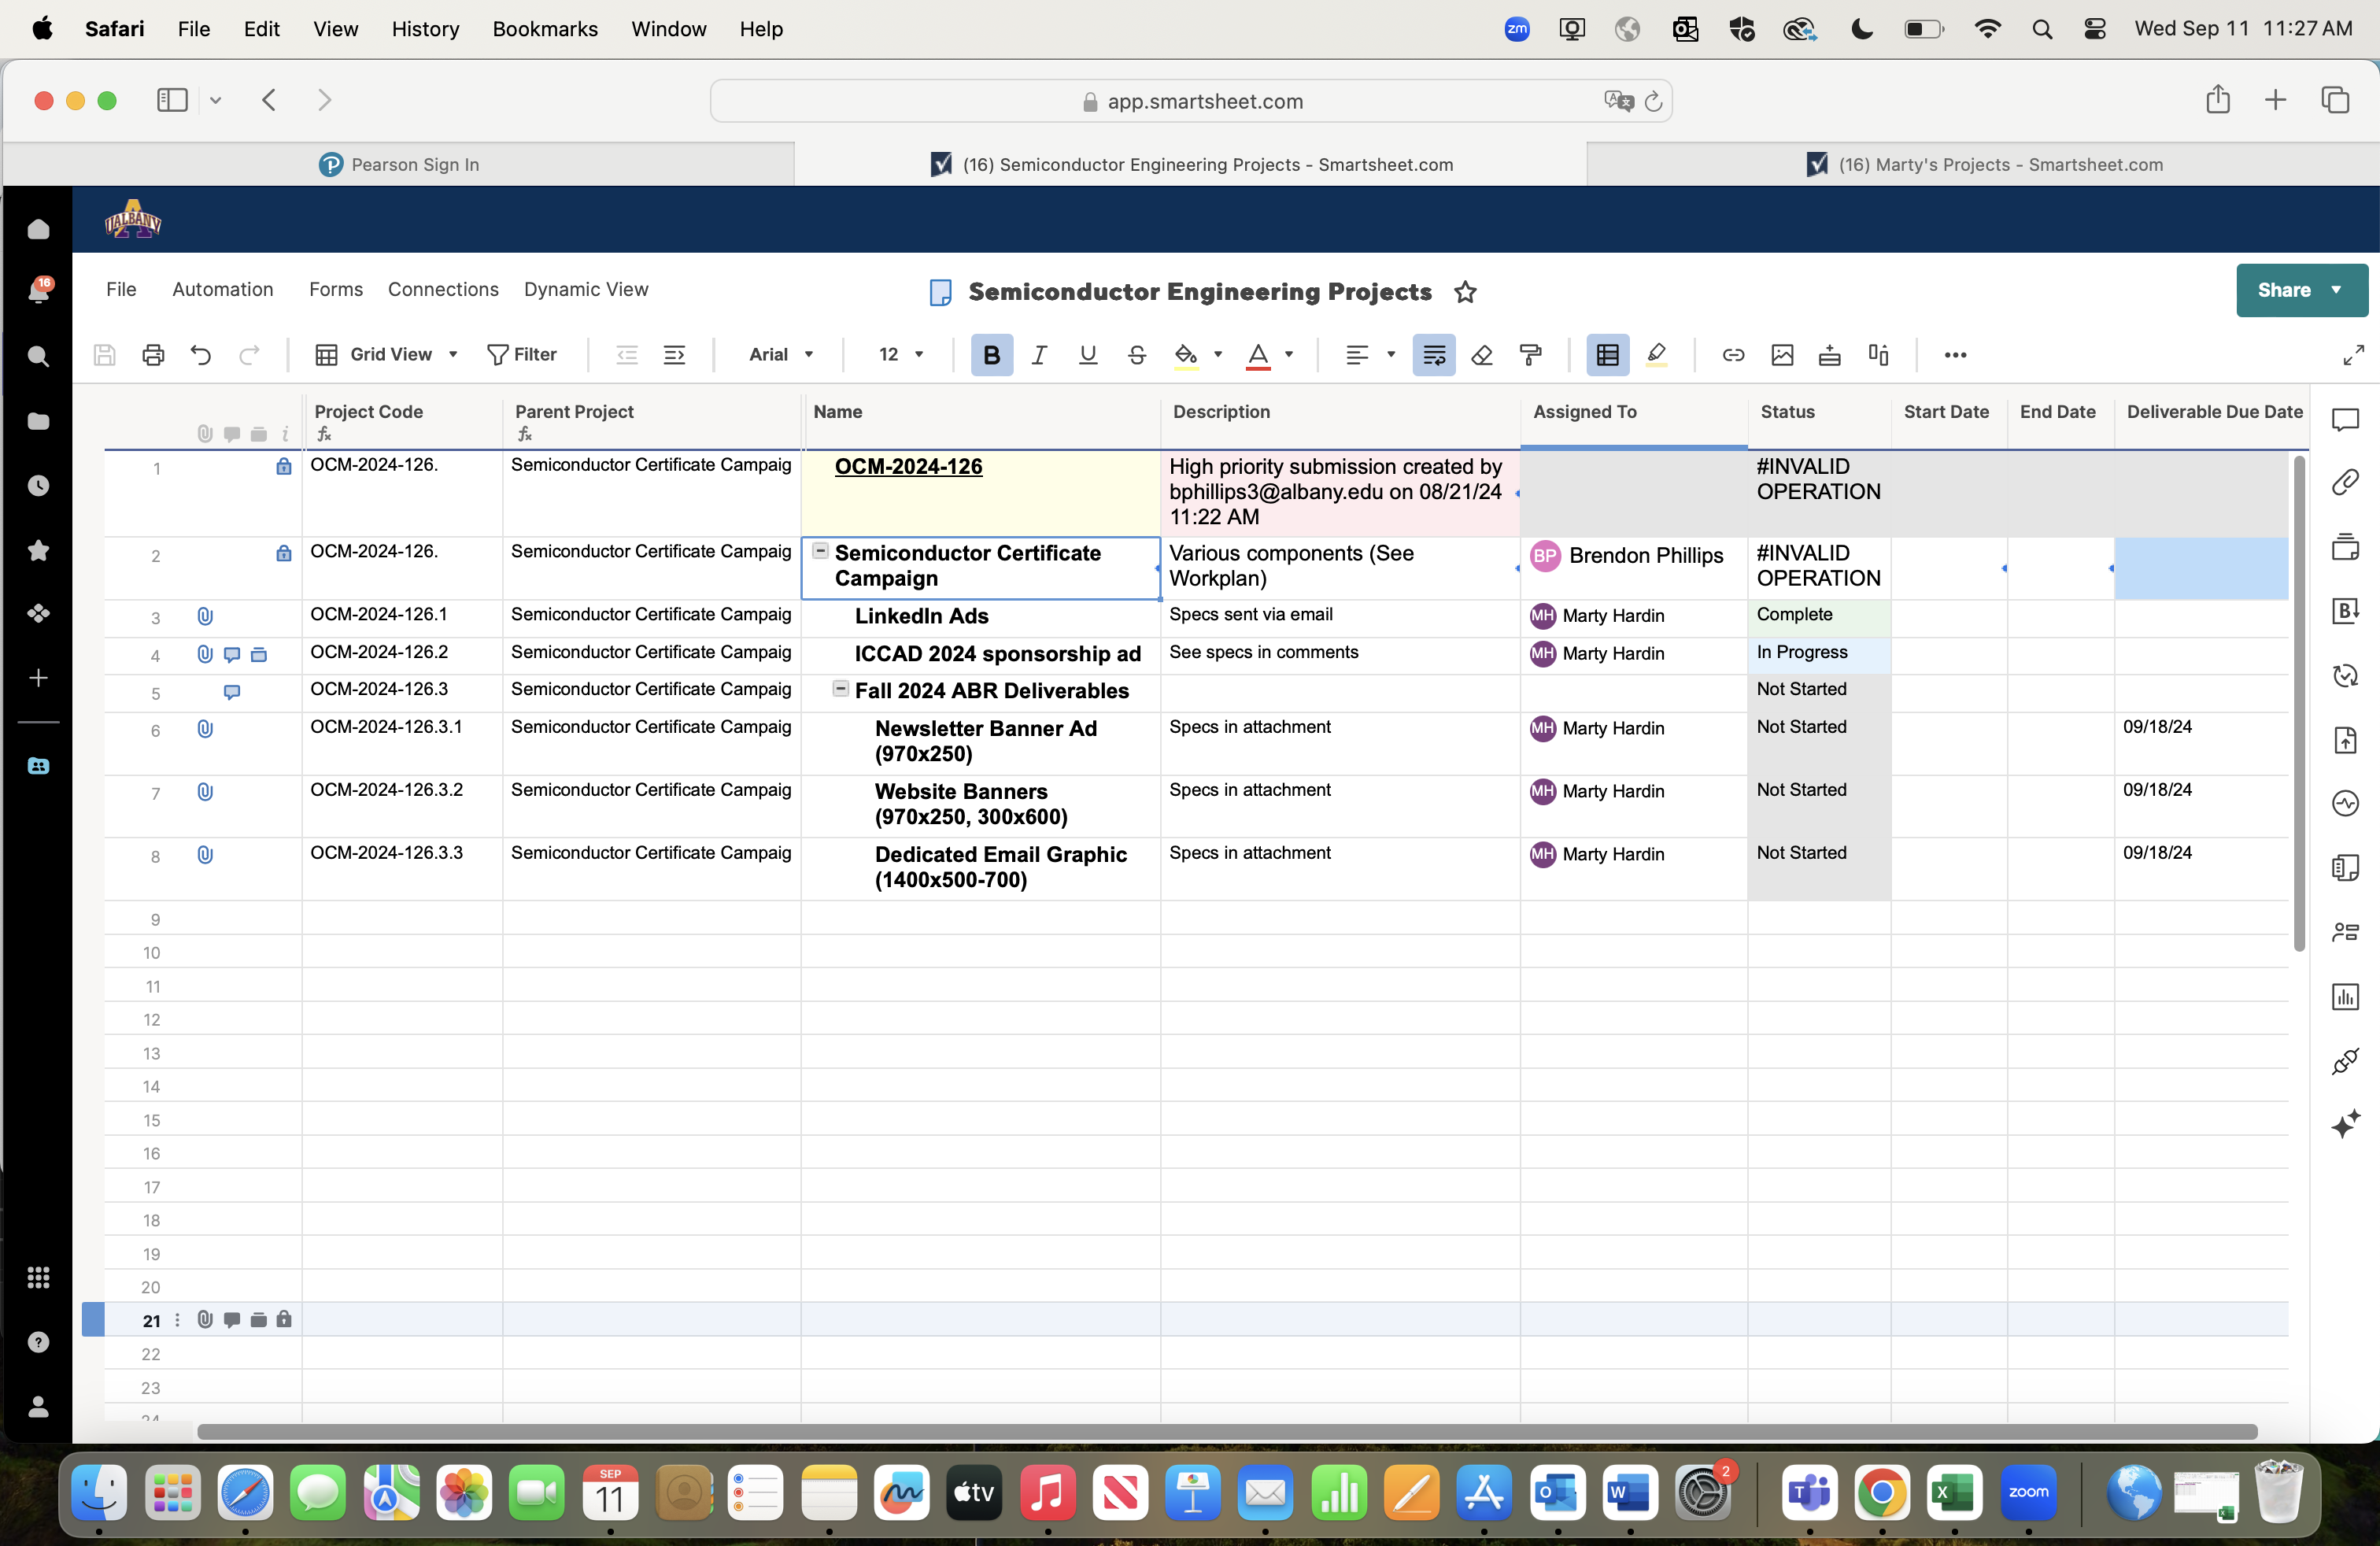Undo the last action
The image size is (2380, 1546).
(x=201, y=355)
